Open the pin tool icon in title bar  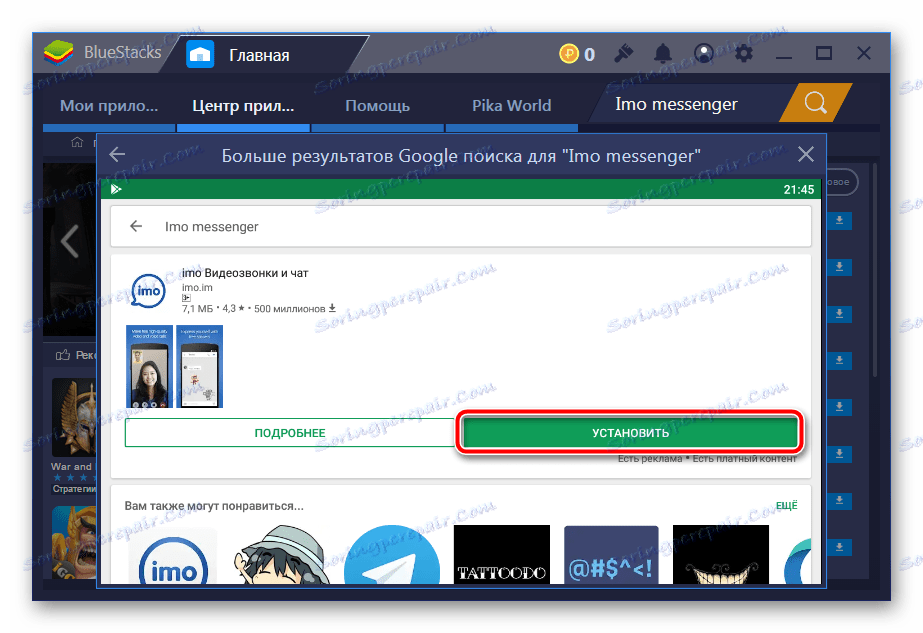click(623, 54)
